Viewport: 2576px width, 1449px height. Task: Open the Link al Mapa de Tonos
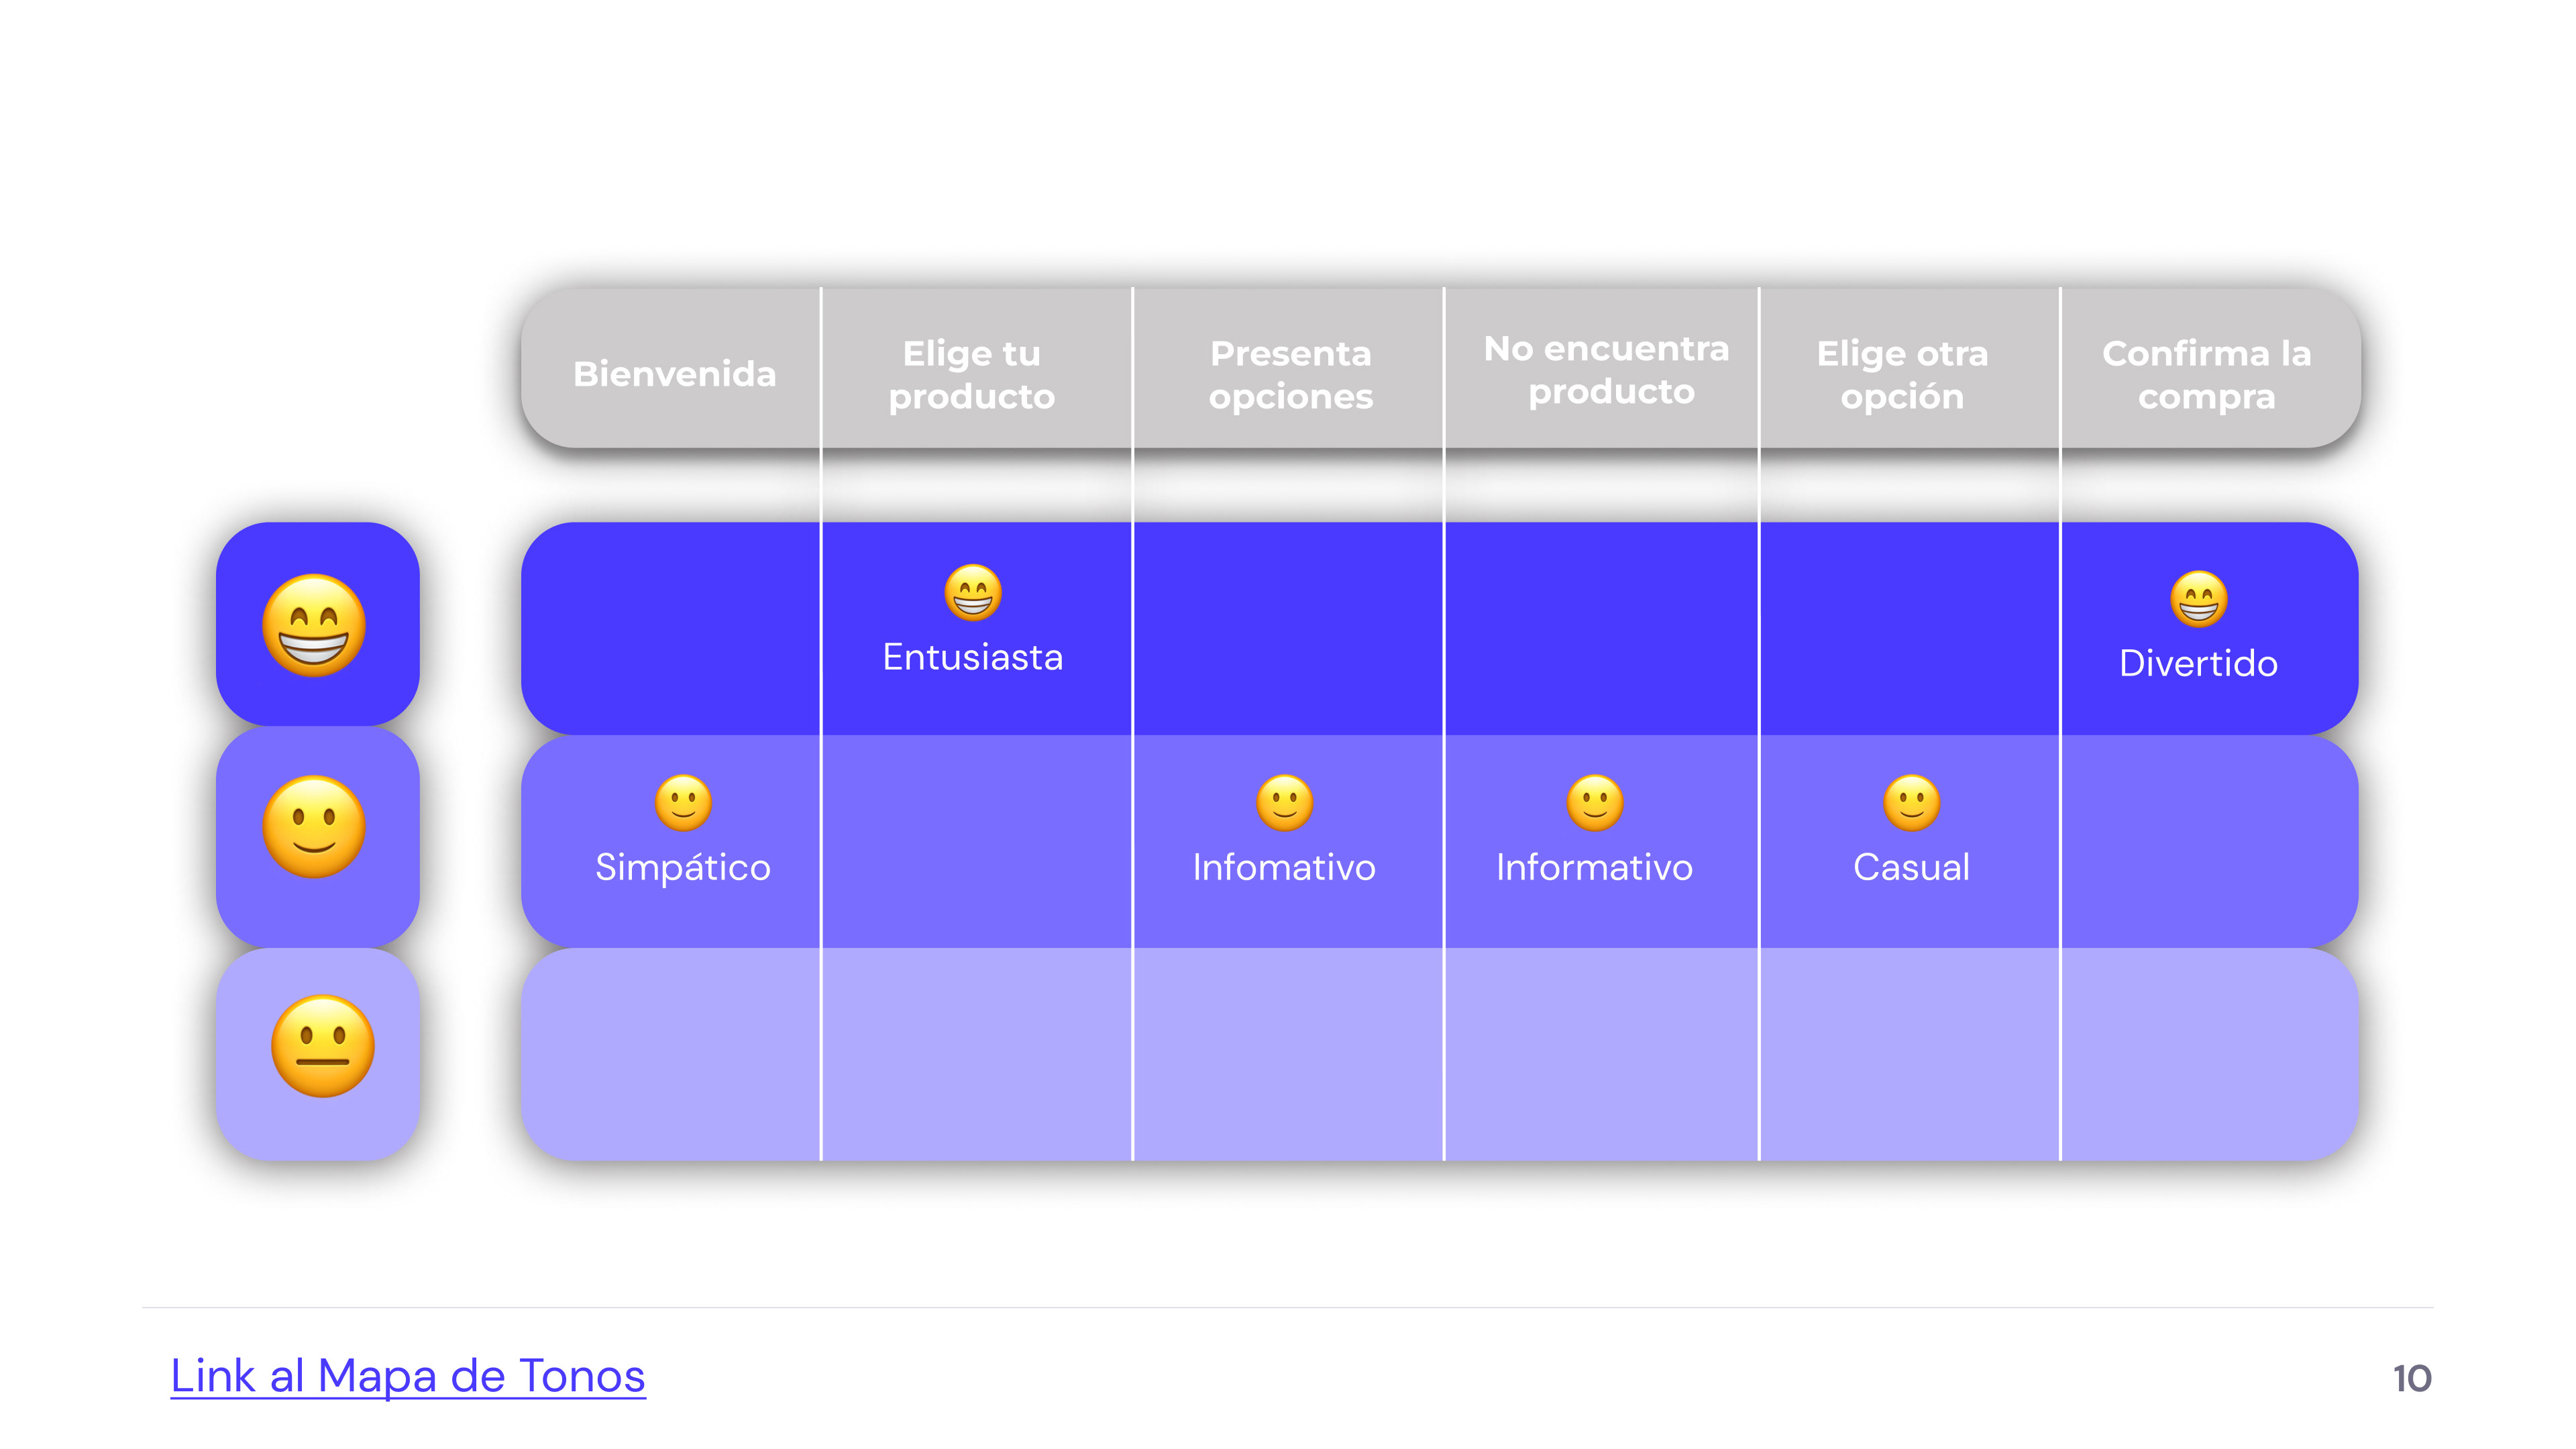(408, 1376)
